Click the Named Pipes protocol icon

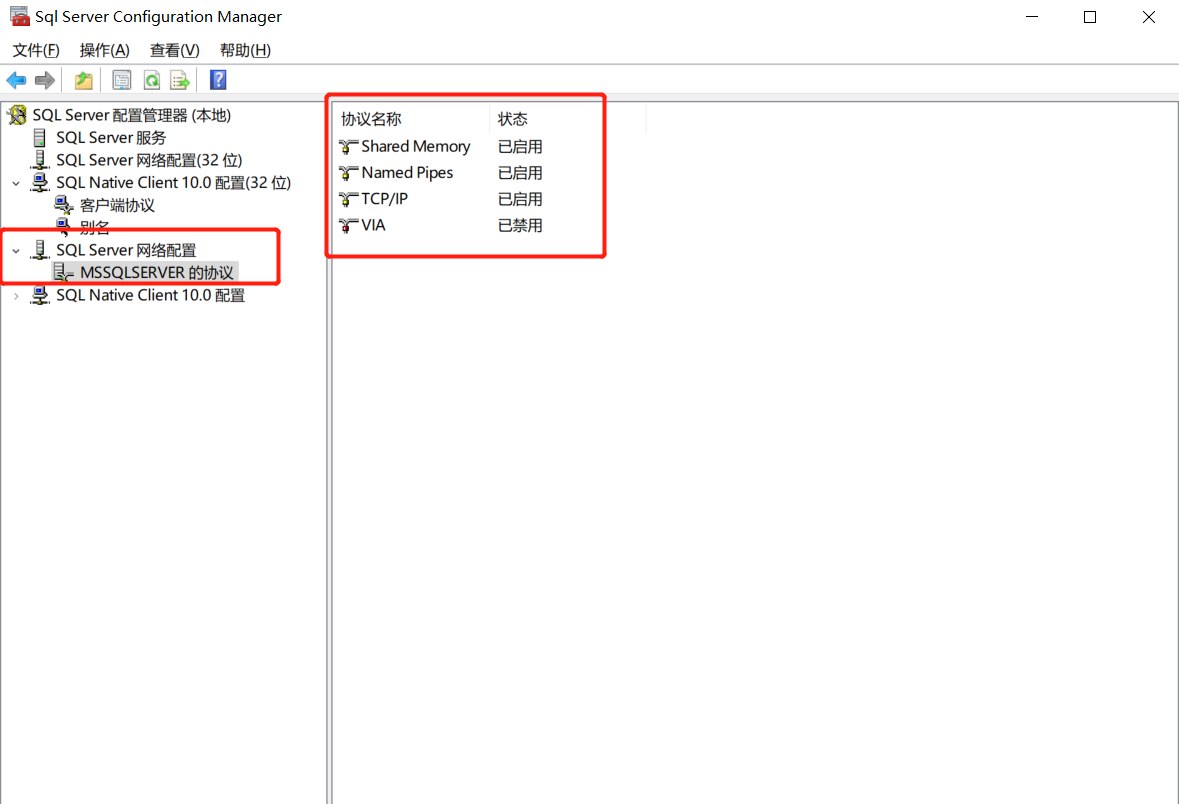point(348,173)
